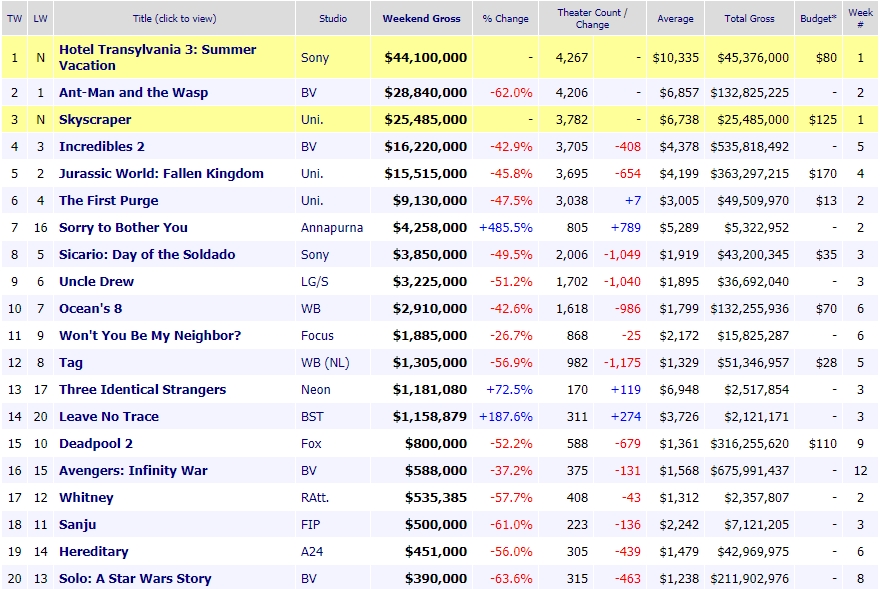The image size is (880, 589).
Task: Open the Sanju movie link
Action: (x=77, y=524)
